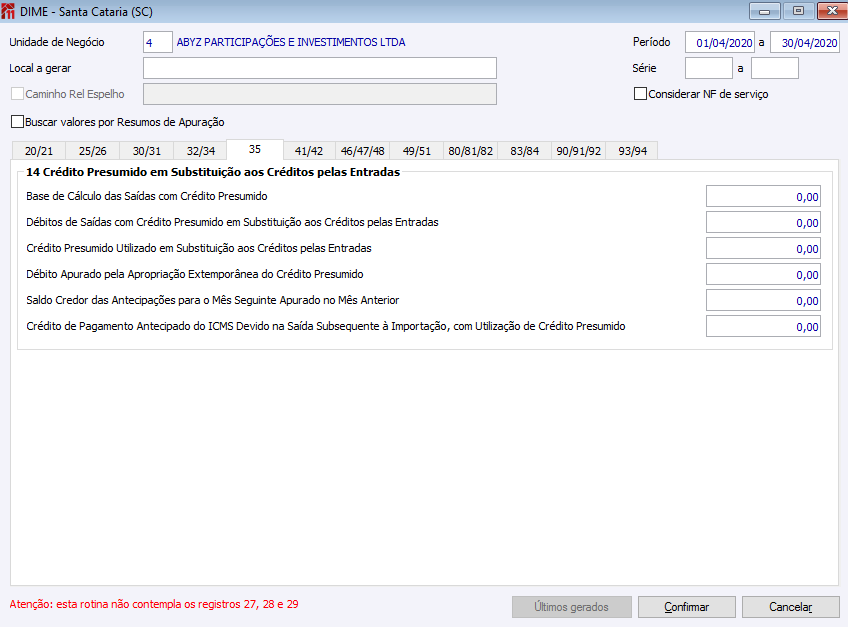
Task: Select the 90/91/92 tab
Action: tap(579, 151)
